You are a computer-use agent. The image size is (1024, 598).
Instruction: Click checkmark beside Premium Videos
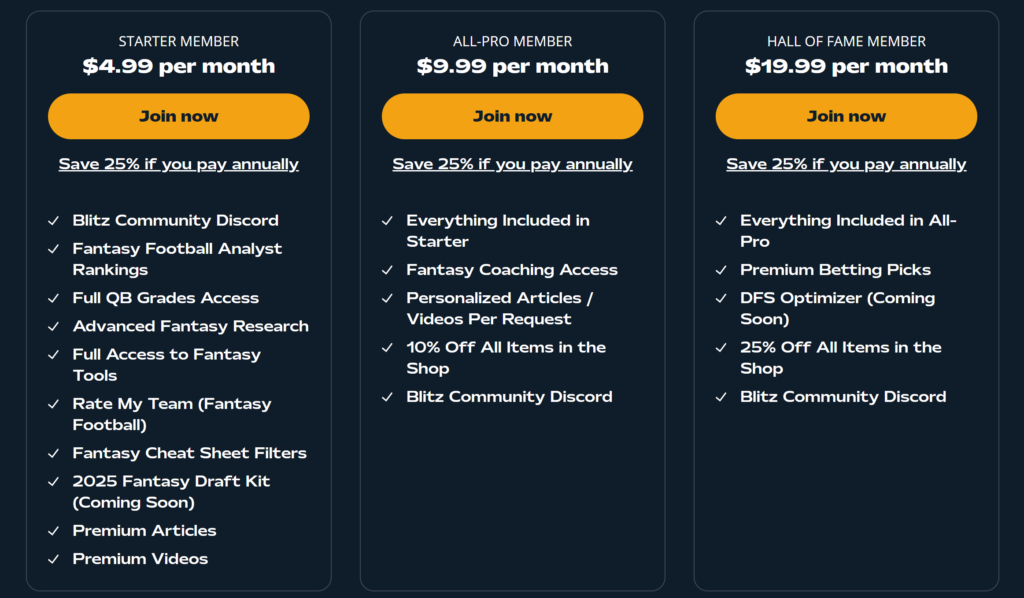tap(53, 559)
